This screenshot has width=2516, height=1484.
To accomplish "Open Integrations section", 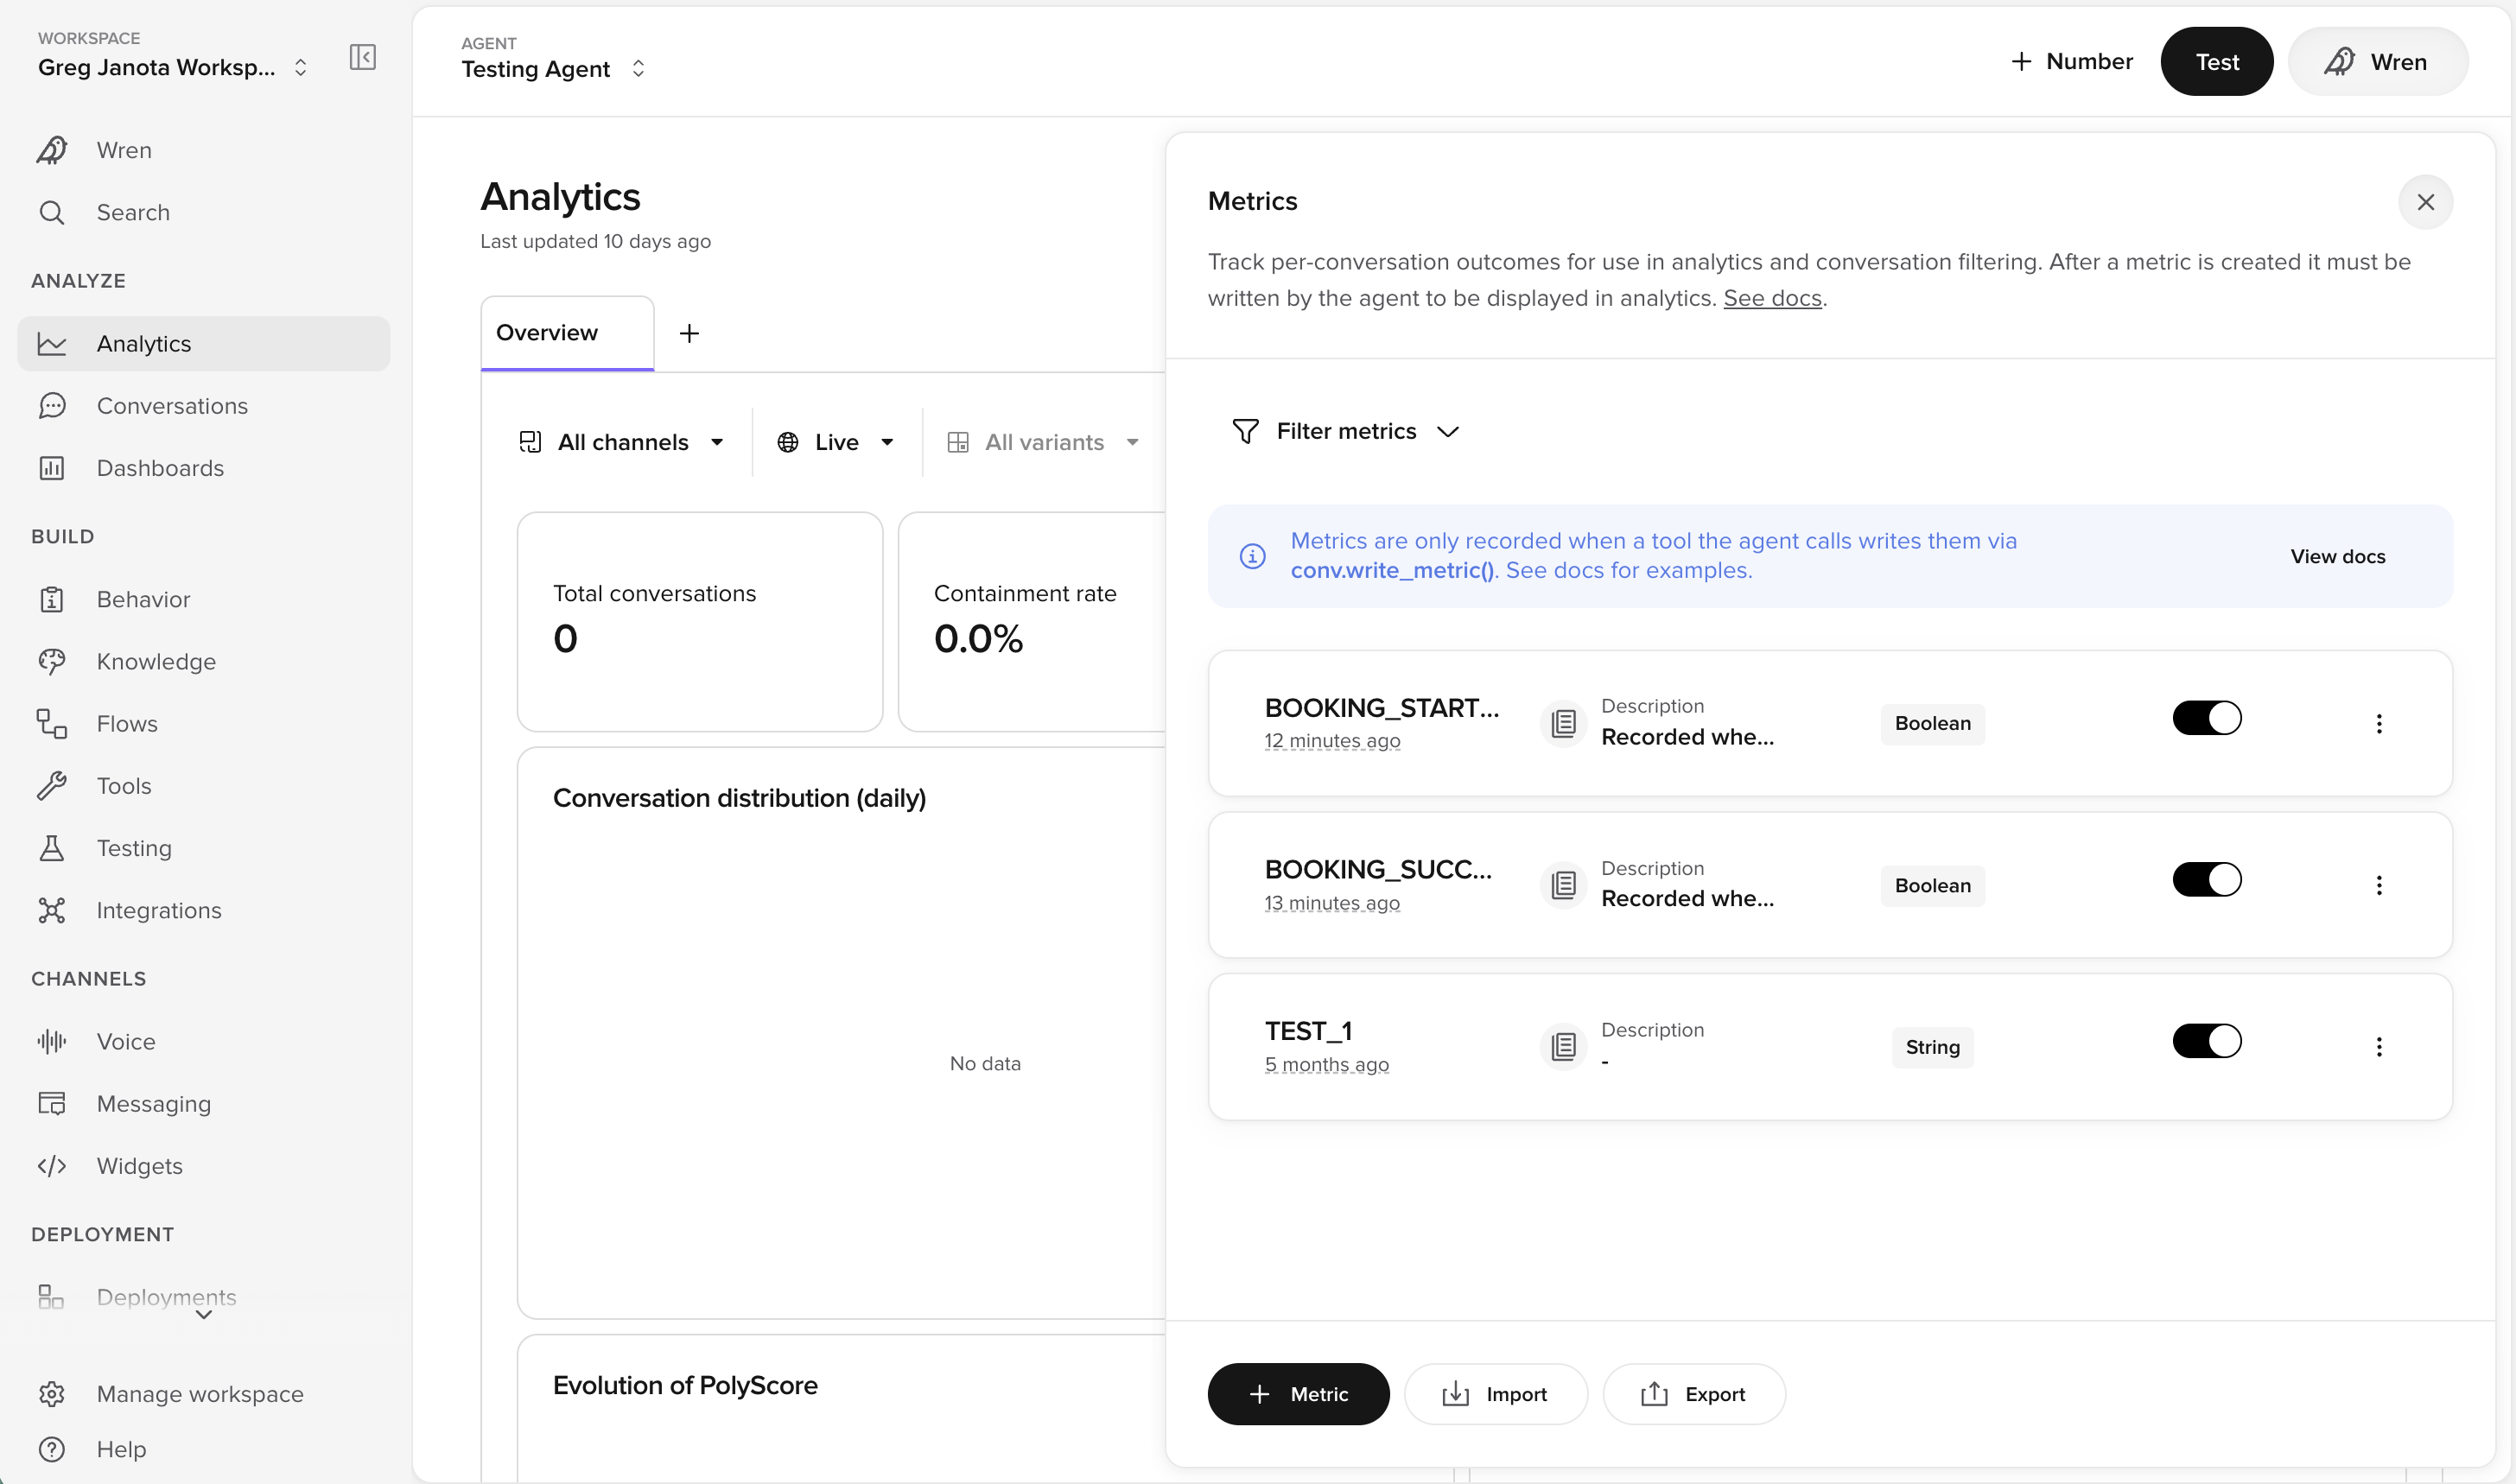I will click(x=203, y=910).
